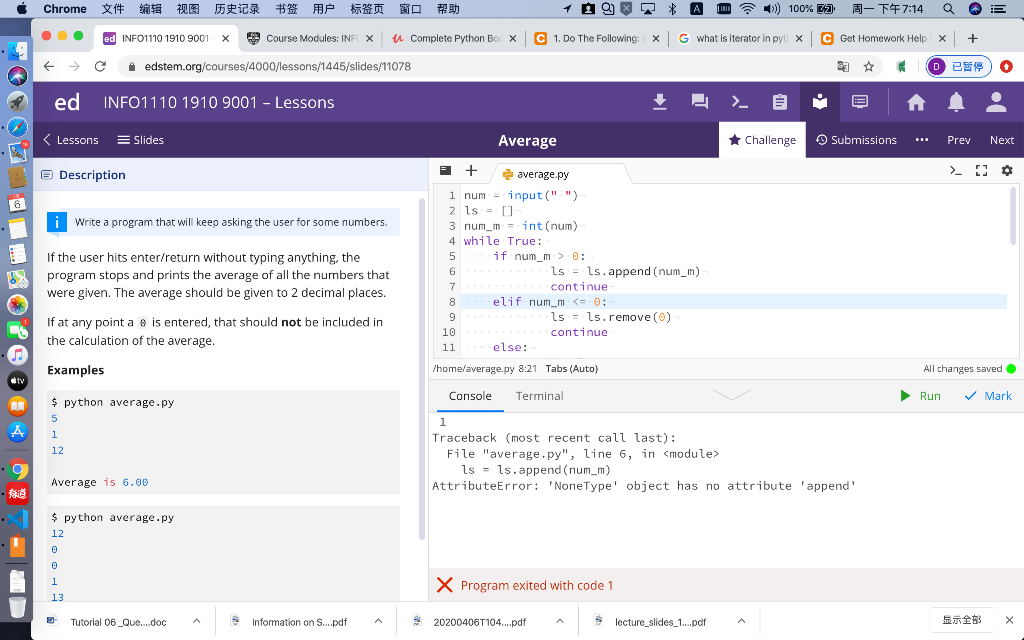
Task: Open the Wi-Fi menu bar icon
Action: click(x=748, y=8)
